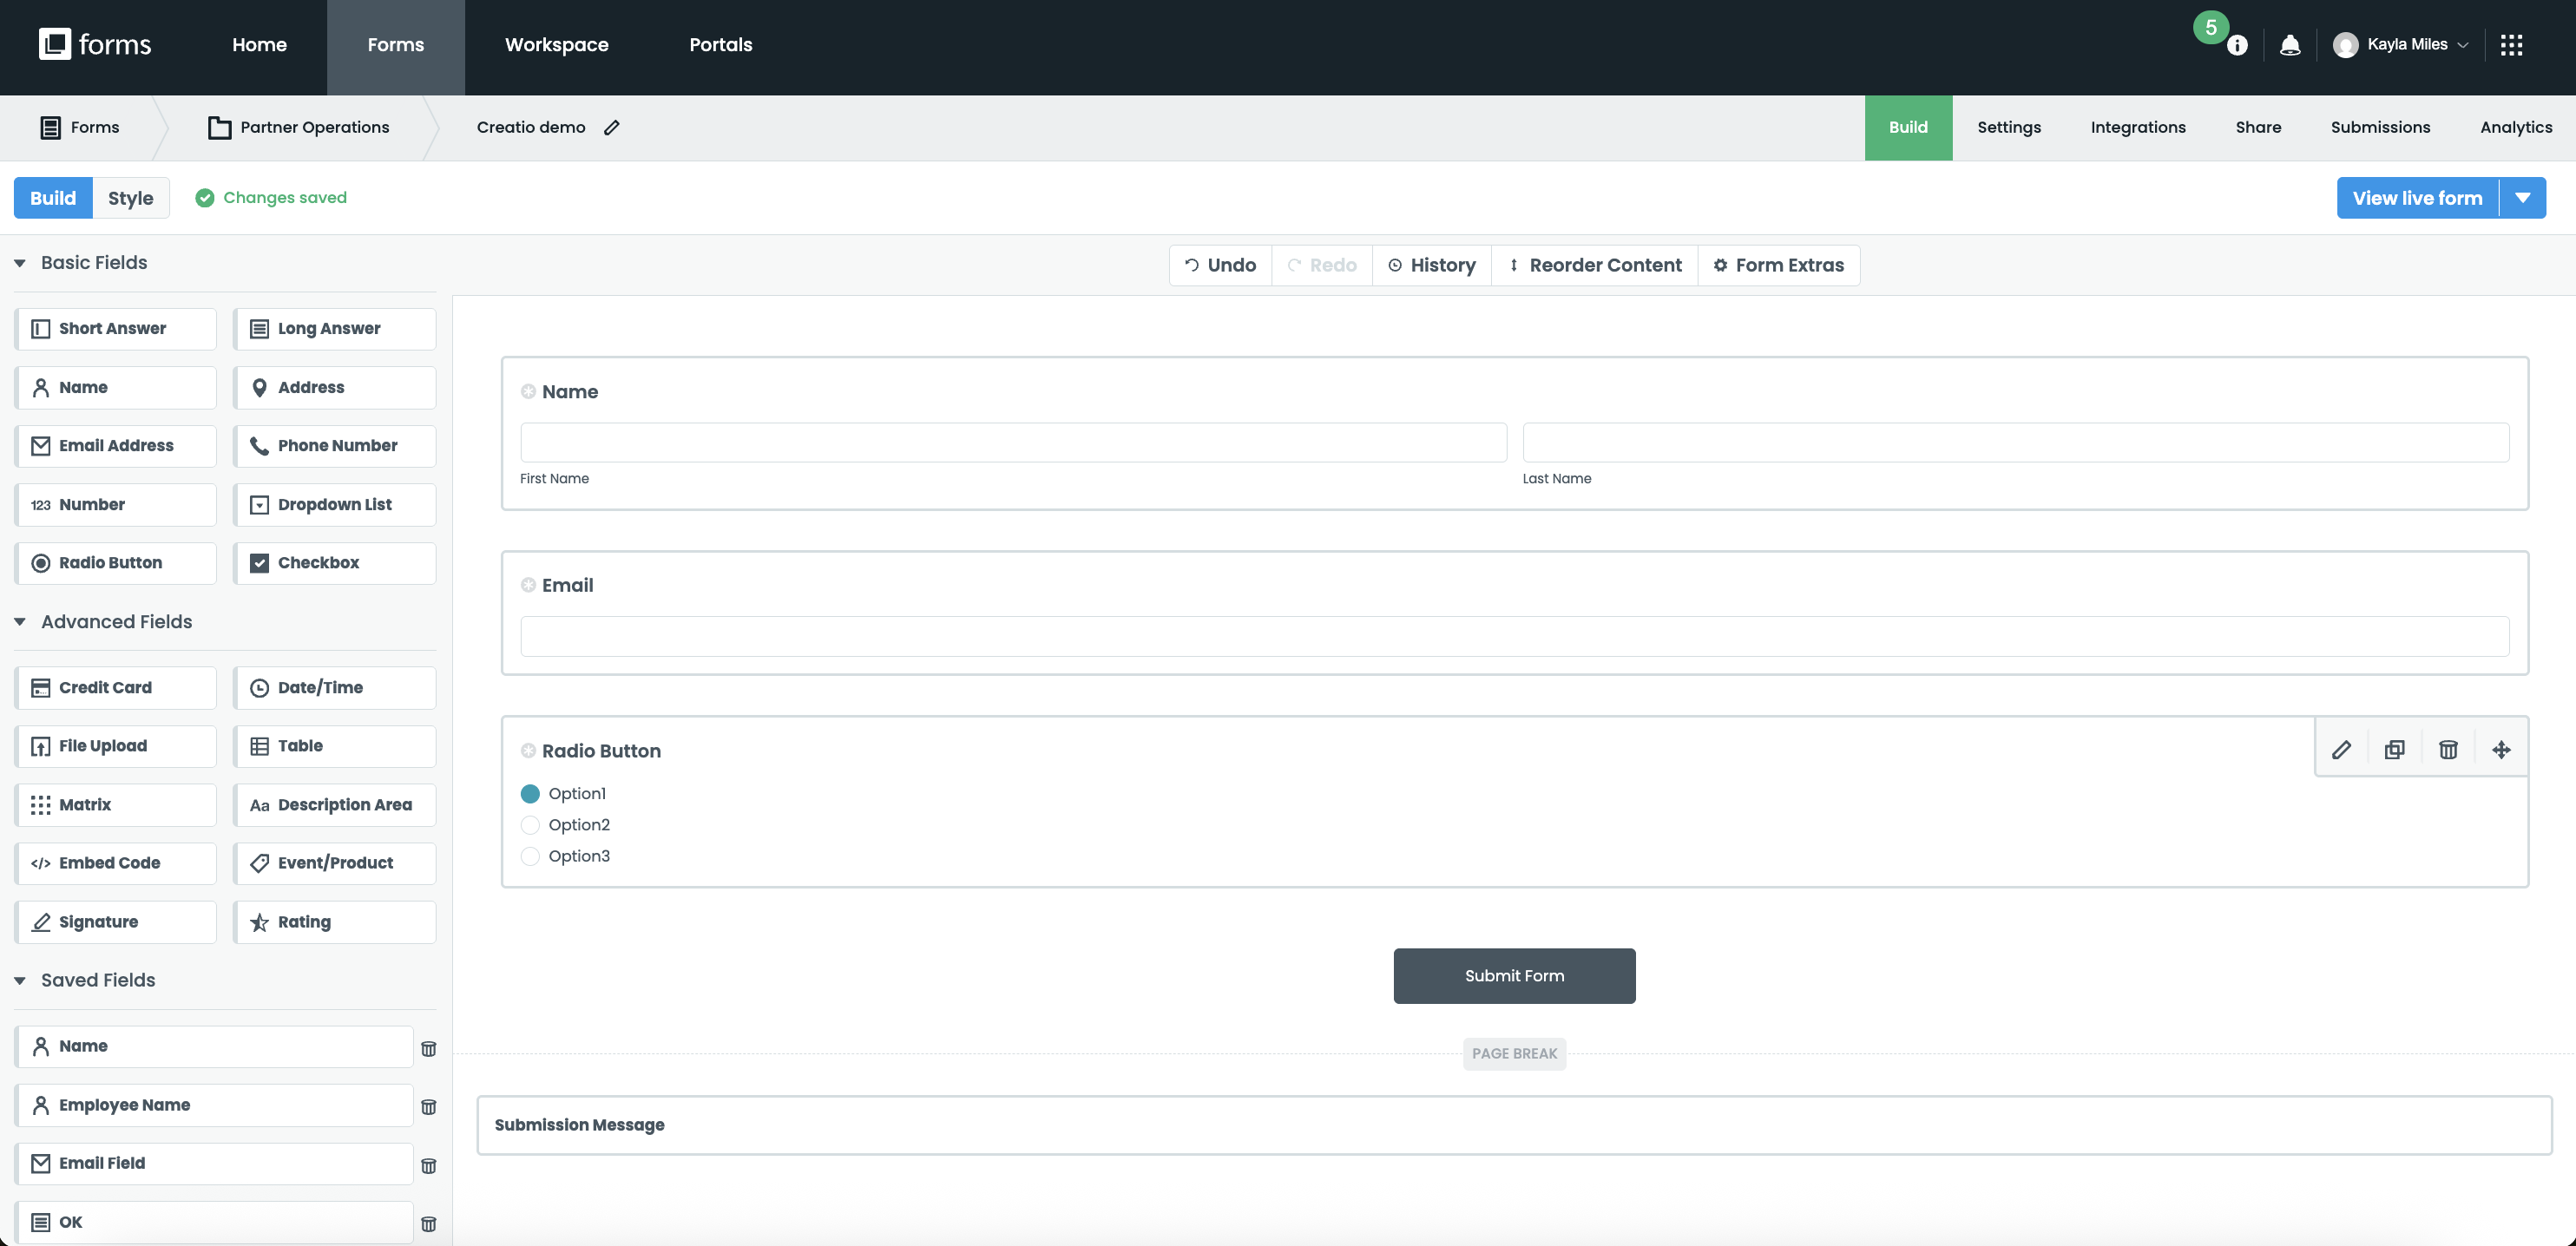Go to the Home menu
The height and width of the screenshot is (1246, 2576).
click(x=259, y=45)
